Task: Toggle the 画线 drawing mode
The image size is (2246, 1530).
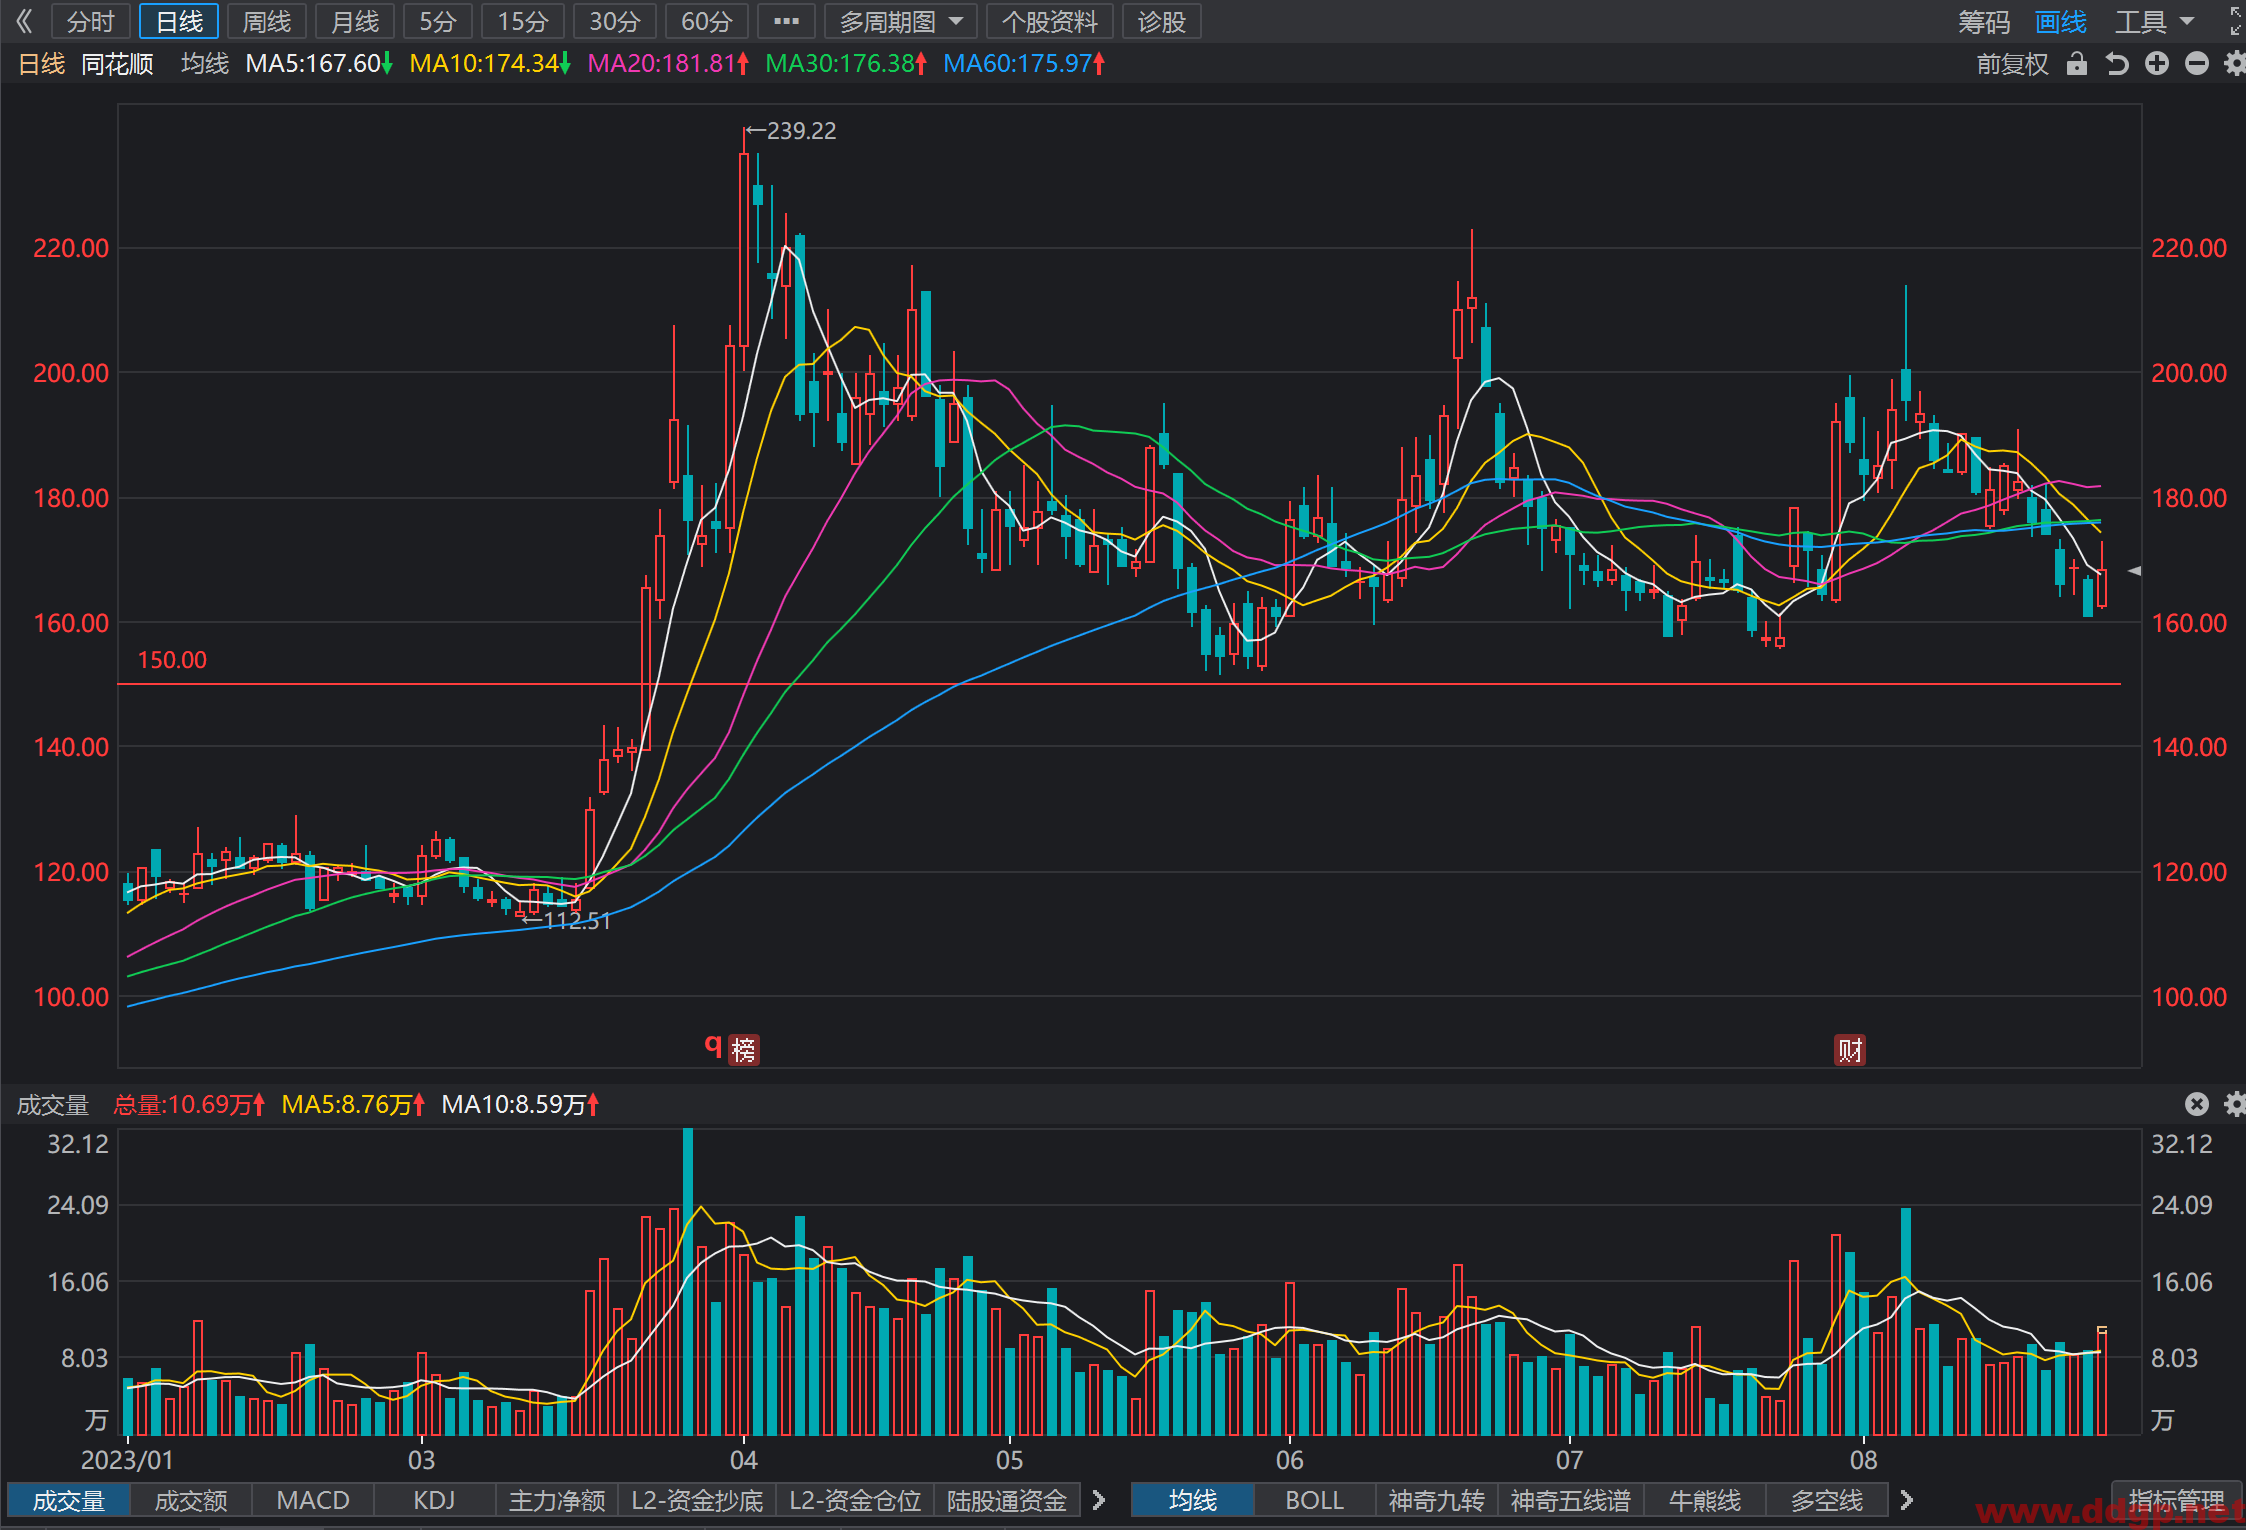Action: pos(2061,22)
